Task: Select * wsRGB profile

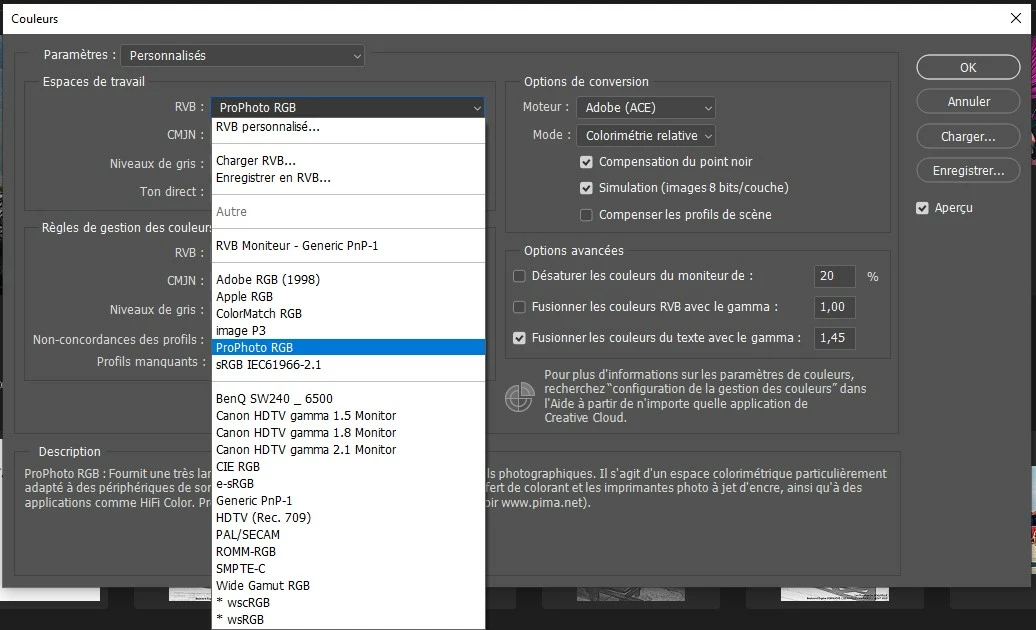Action: click(348, 619)
